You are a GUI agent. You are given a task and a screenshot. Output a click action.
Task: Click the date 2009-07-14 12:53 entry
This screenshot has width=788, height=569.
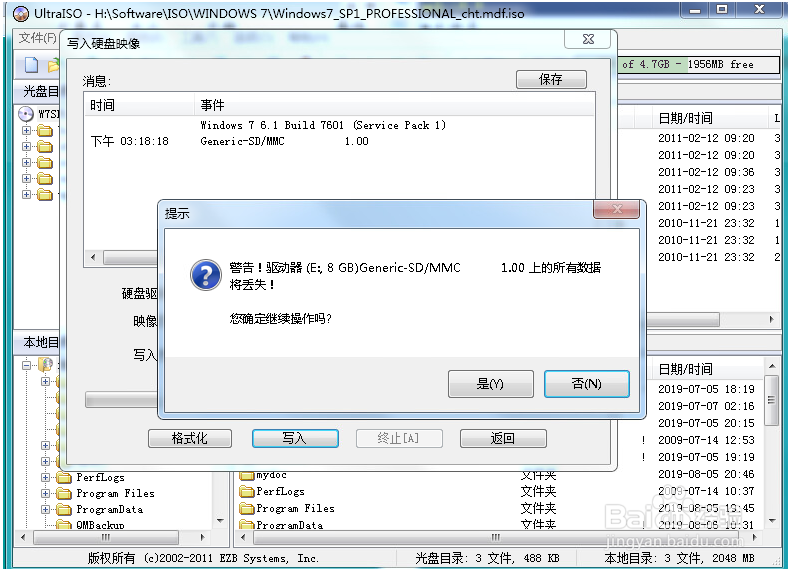(x=706, y=440)
